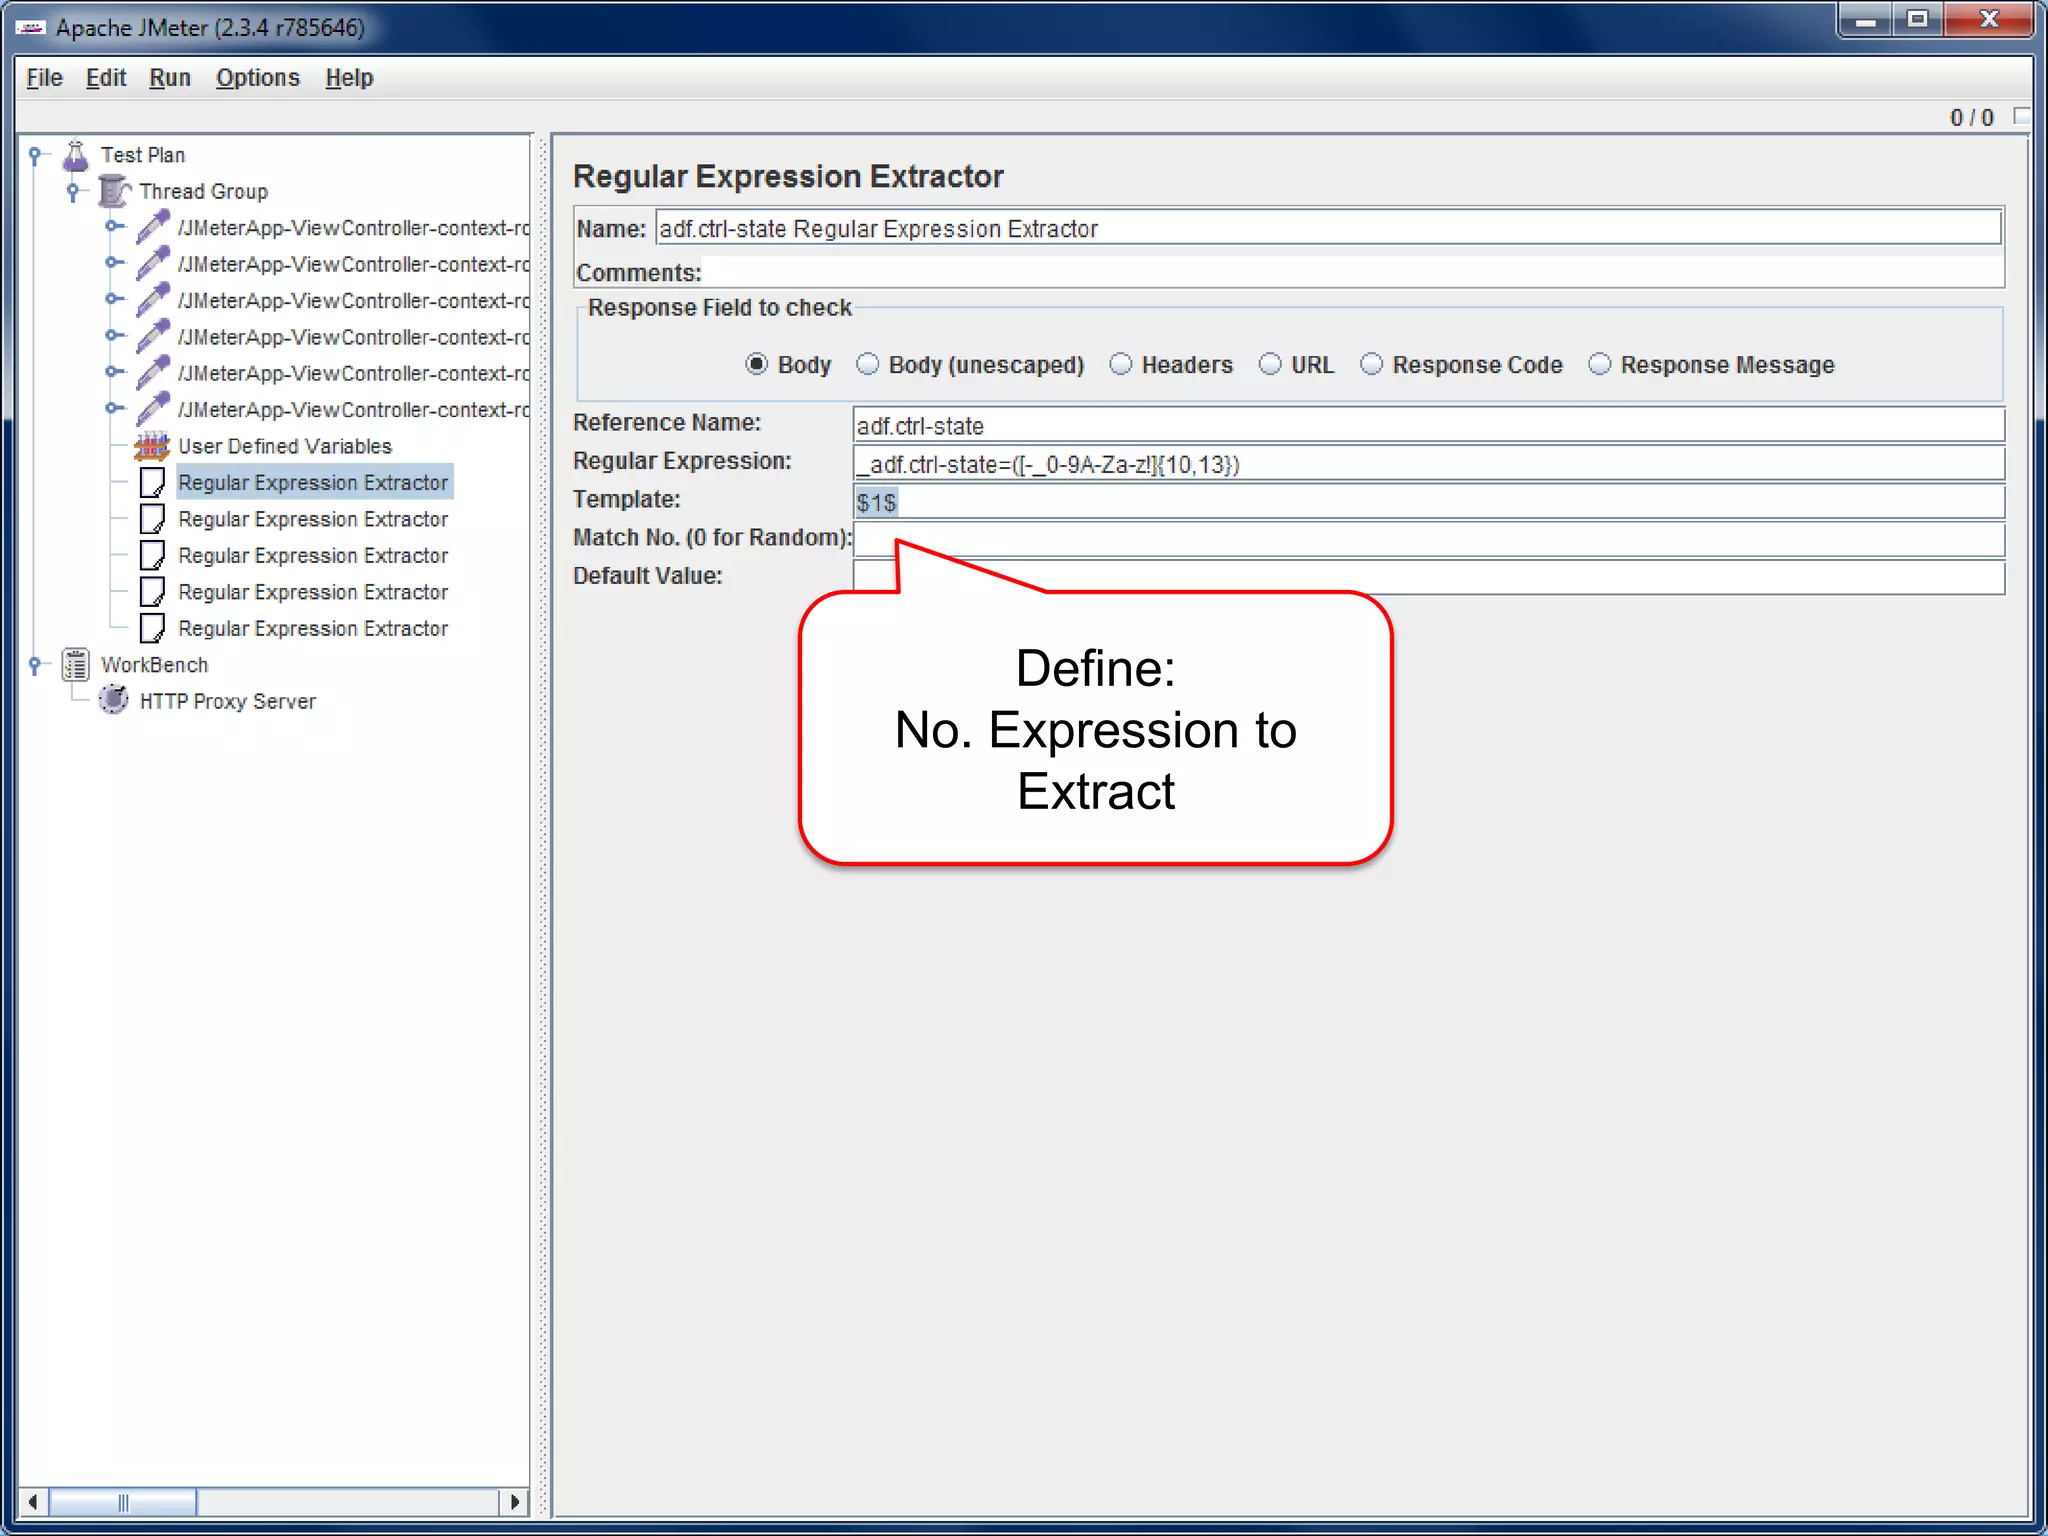Open the Run menu
2048x1536 pixels.
pyautogui.click(x=169, y=78)
